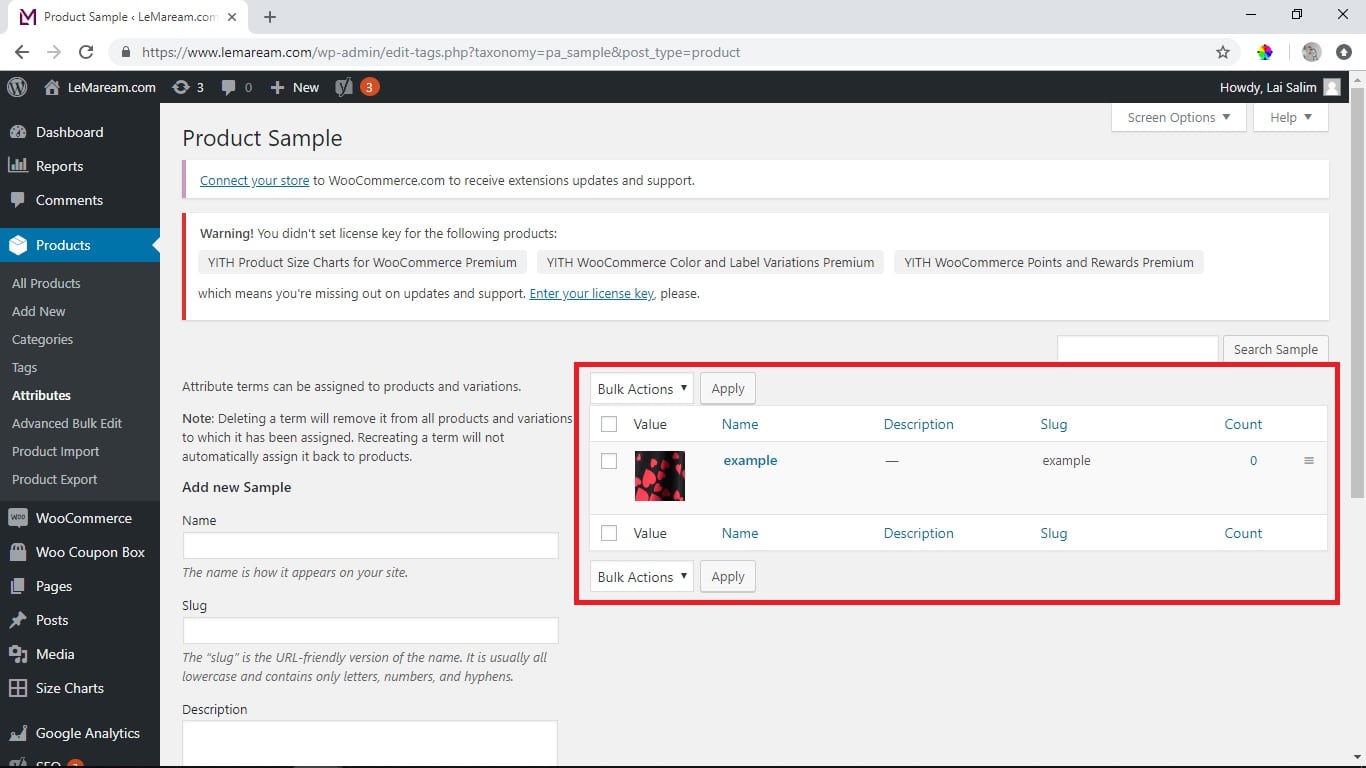Click the Description textarea
The height and width of the screenshot is (768, 1366).
point(369,744)
